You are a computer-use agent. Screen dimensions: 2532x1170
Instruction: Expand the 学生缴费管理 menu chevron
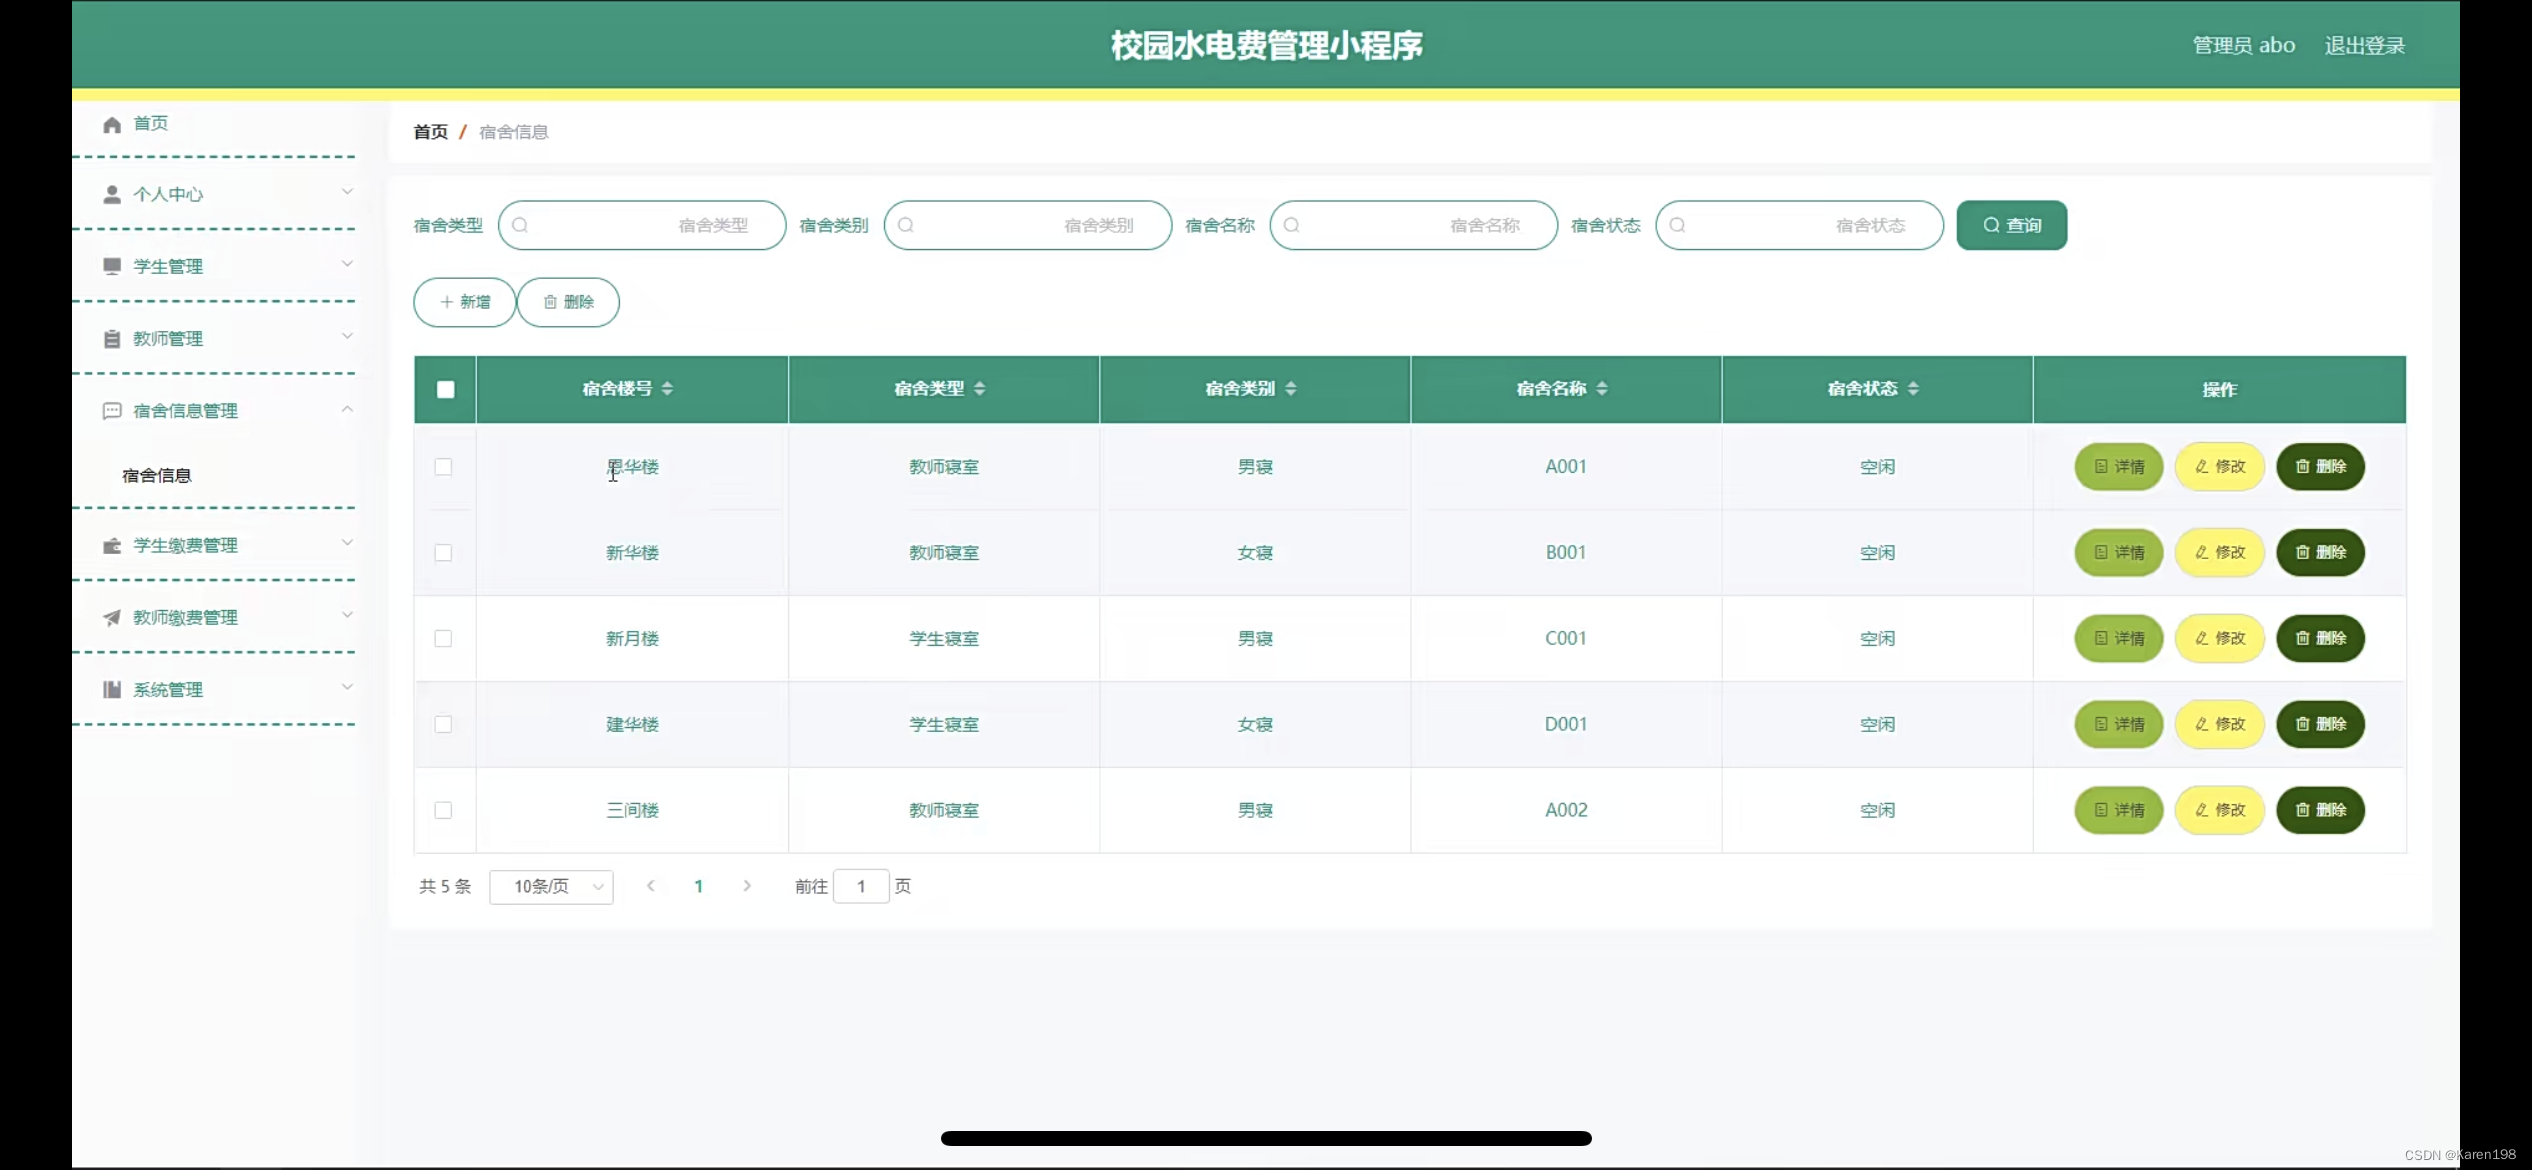point(347,543)
